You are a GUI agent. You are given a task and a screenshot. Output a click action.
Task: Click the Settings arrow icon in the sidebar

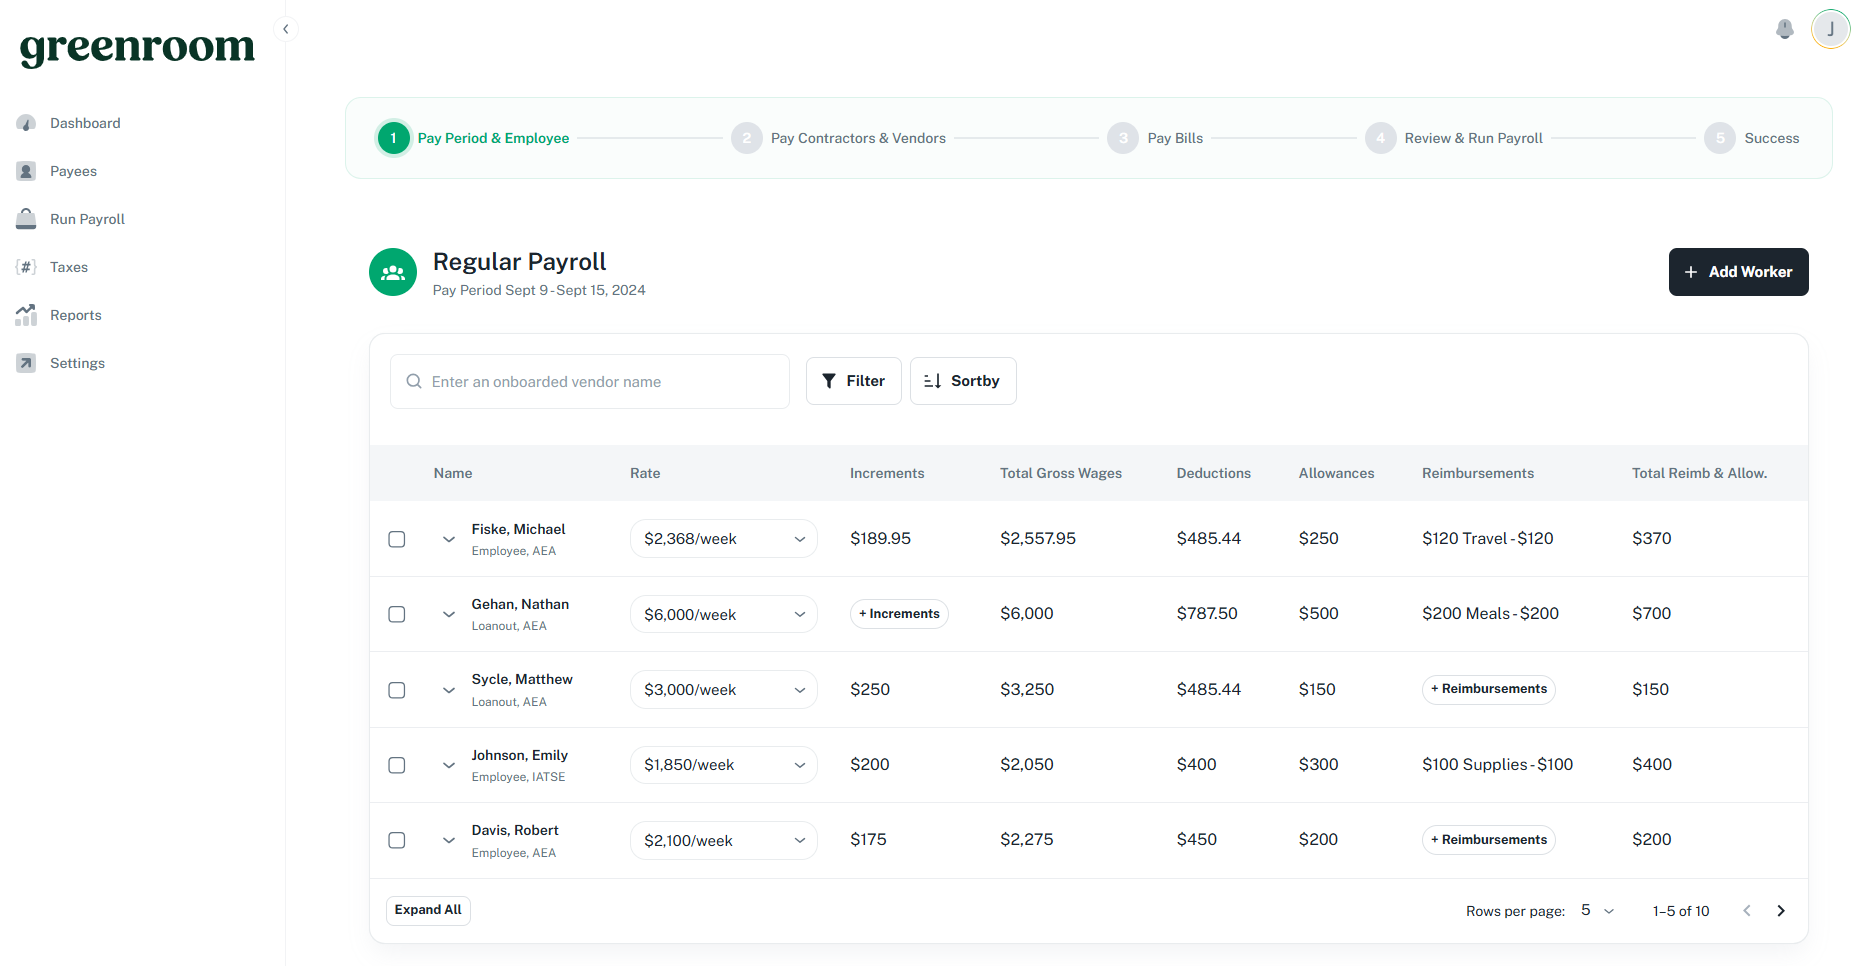26,363
